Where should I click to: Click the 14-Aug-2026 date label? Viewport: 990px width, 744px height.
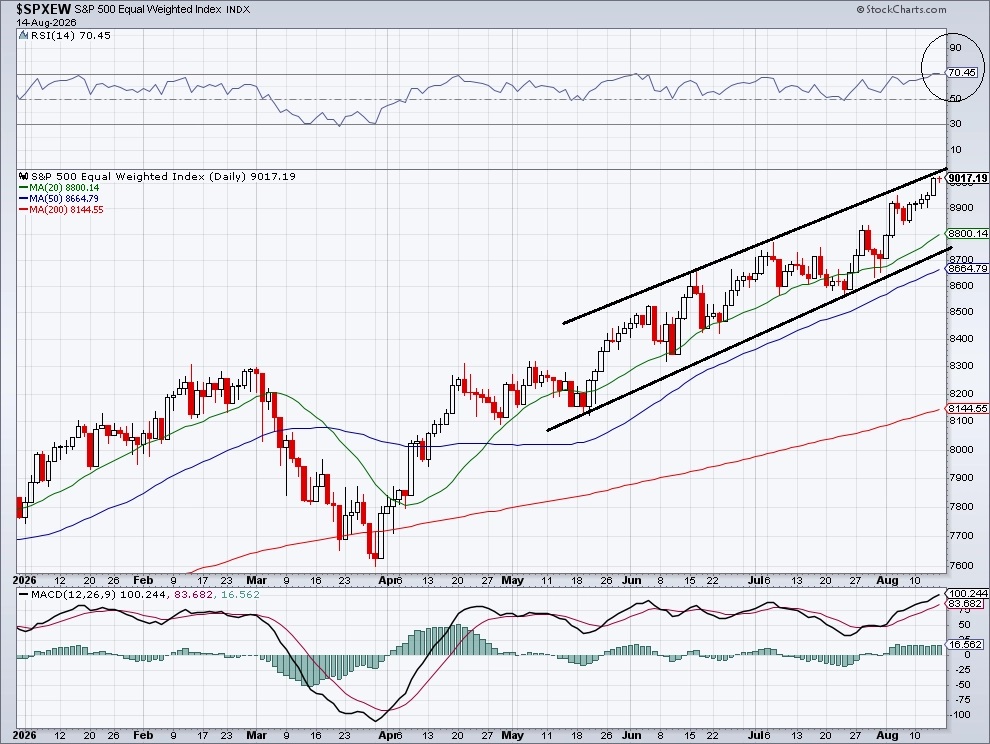[x=46, y=23]
